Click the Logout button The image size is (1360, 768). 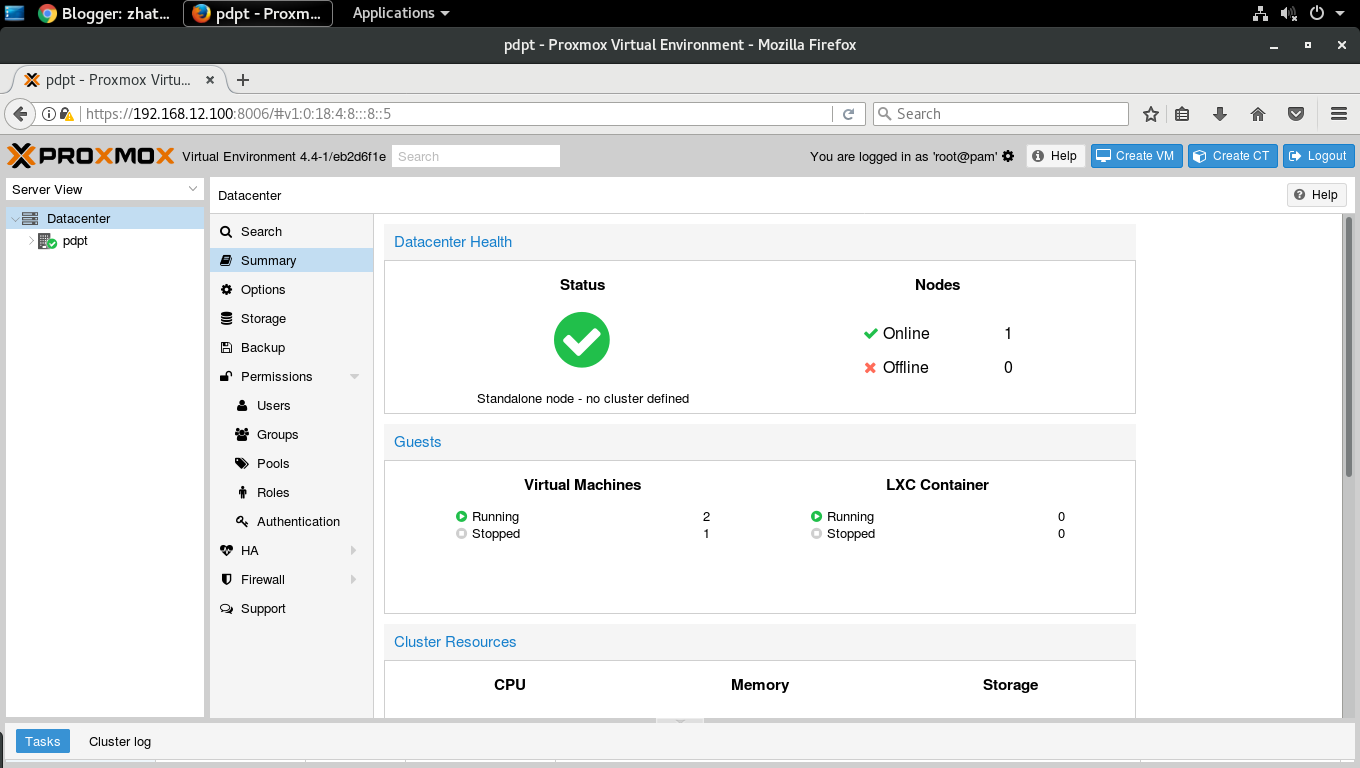[x=1319, y=156]
